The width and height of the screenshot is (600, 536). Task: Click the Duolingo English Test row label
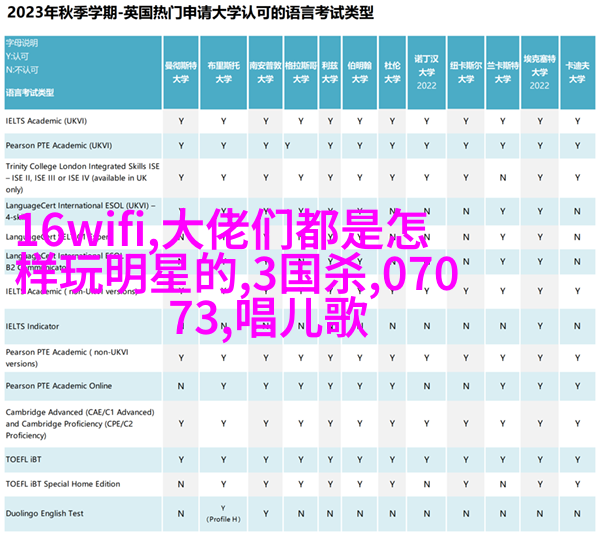(x=44, y=513)
